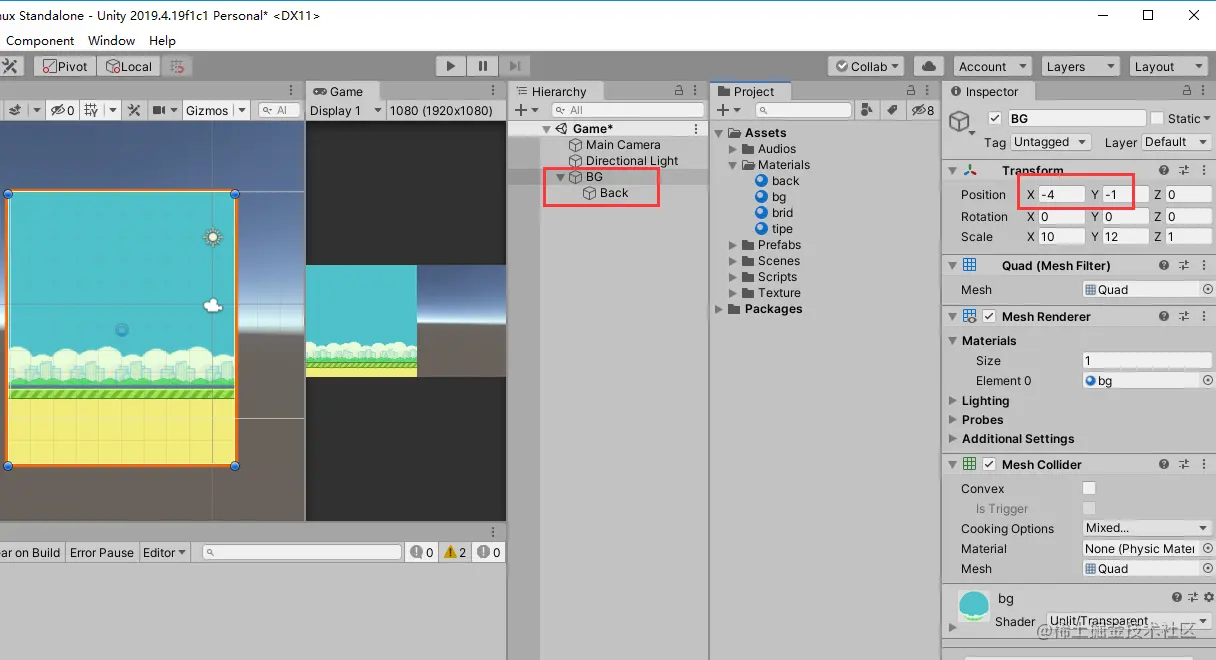Expand the Audios folder
This screenshot has width=1216, height=660.
coord(733,149)
